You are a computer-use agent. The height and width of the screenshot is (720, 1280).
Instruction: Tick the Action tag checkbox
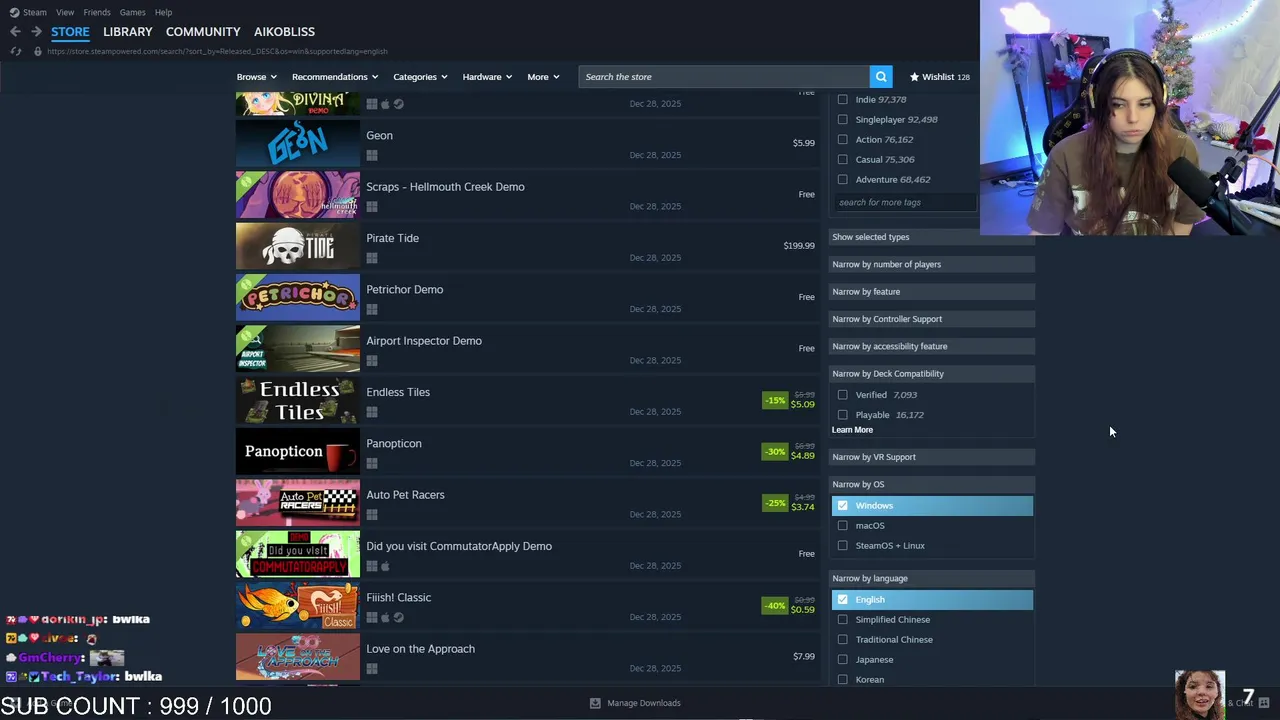842,139
